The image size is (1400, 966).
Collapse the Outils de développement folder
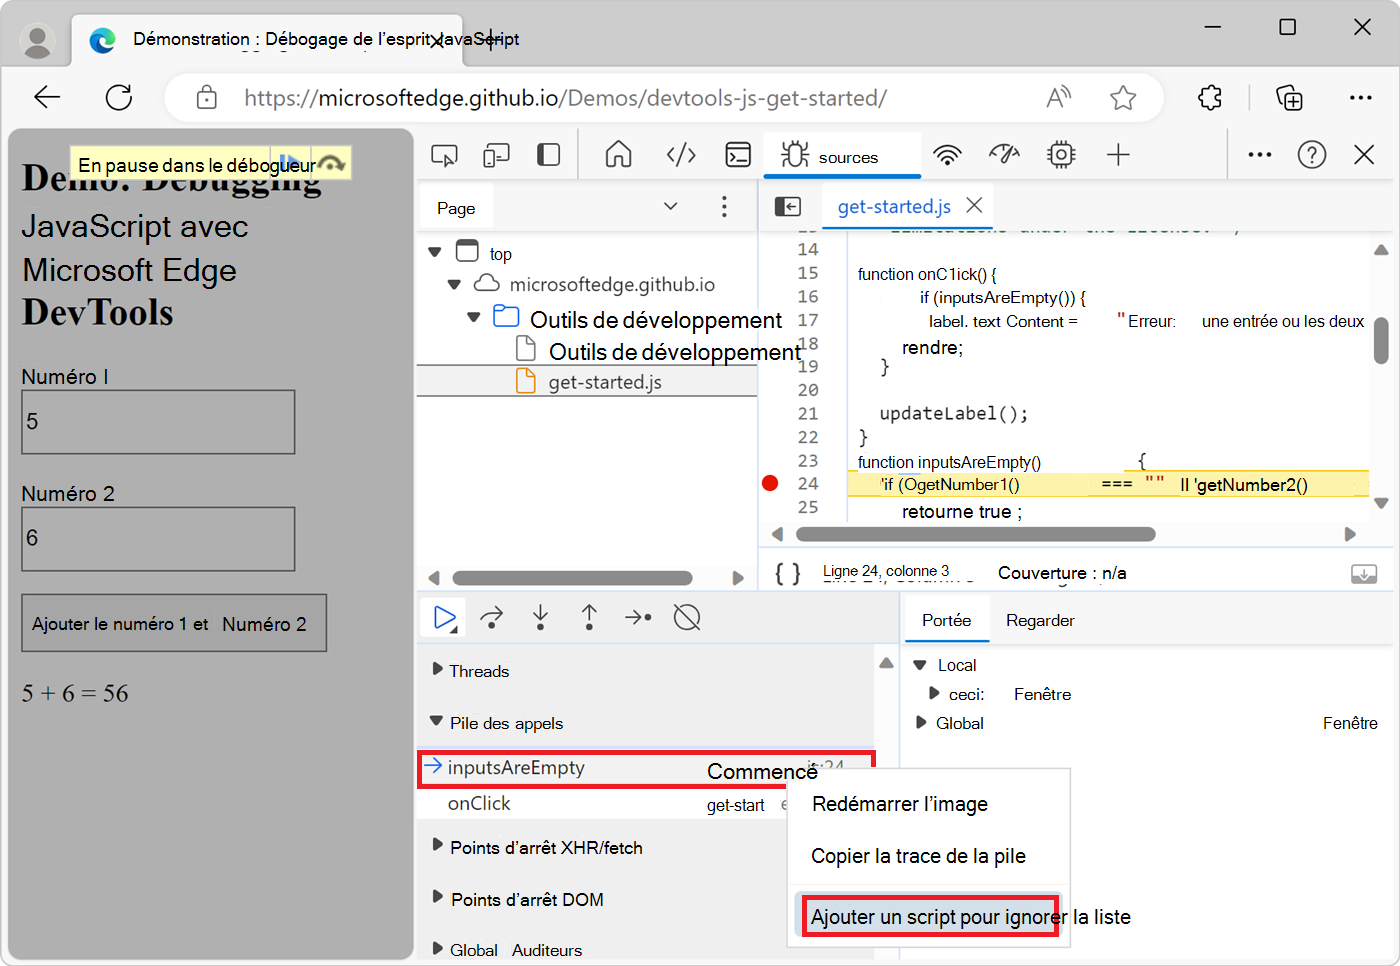coord(474,318)
